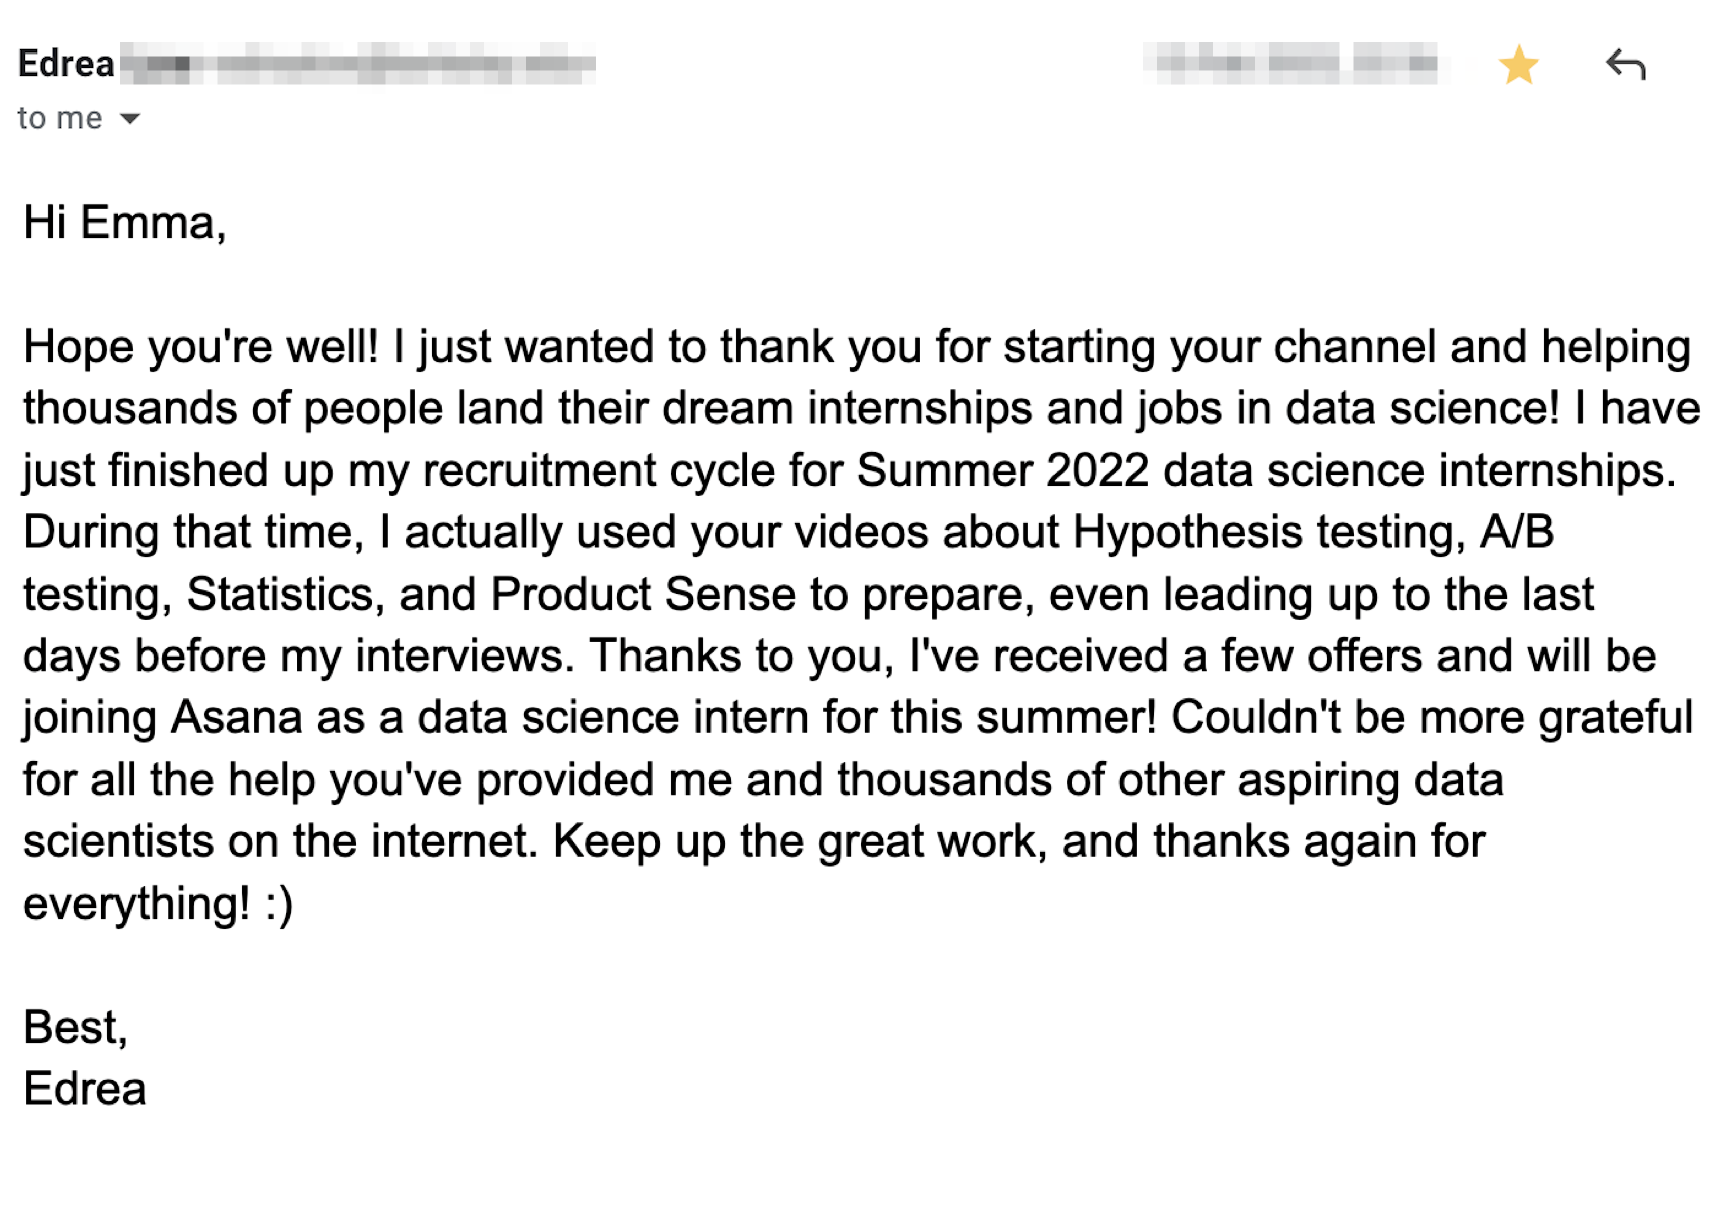This screenshot has width=1716, height=1210.
Task: Expand recipient details arrow beside "to me"
Action: tap(129, 119)
